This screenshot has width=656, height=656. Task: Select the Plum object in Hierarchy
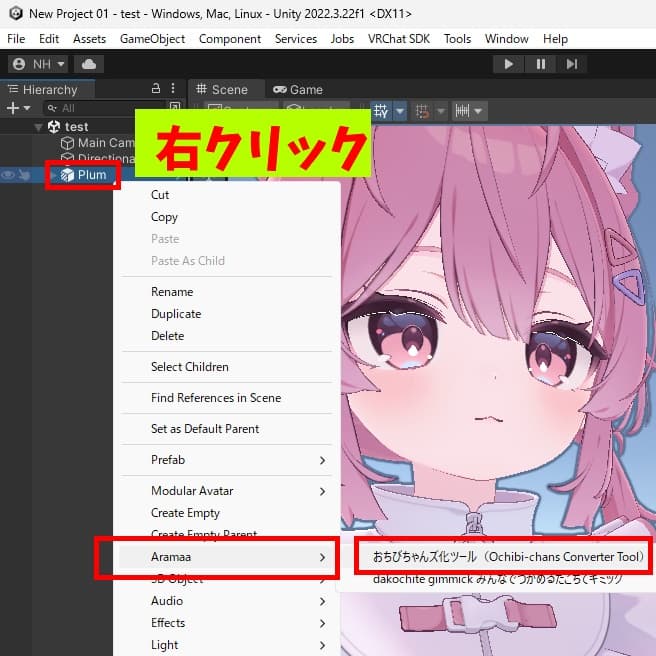84,175
